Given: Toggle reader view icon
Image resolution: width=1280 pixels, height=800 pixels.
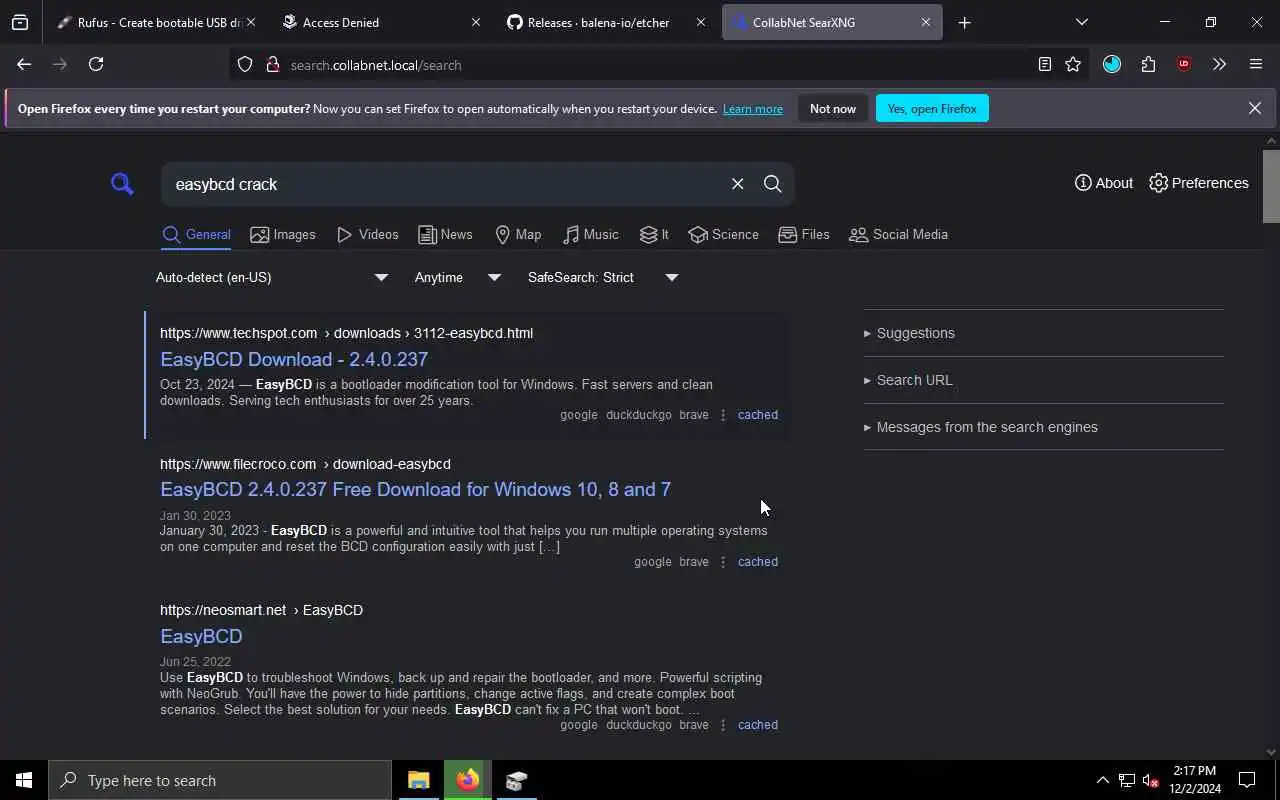Looking at the screenshot, I should [x=1044, y=64].
